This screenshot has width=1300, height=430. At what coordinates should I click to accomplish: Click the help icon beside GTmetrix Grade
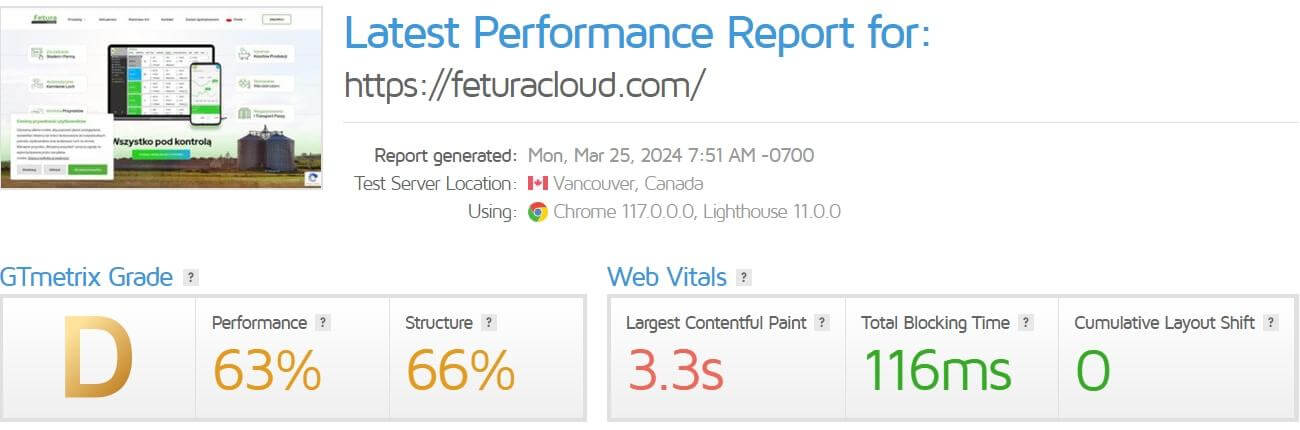tap(191, 278)
